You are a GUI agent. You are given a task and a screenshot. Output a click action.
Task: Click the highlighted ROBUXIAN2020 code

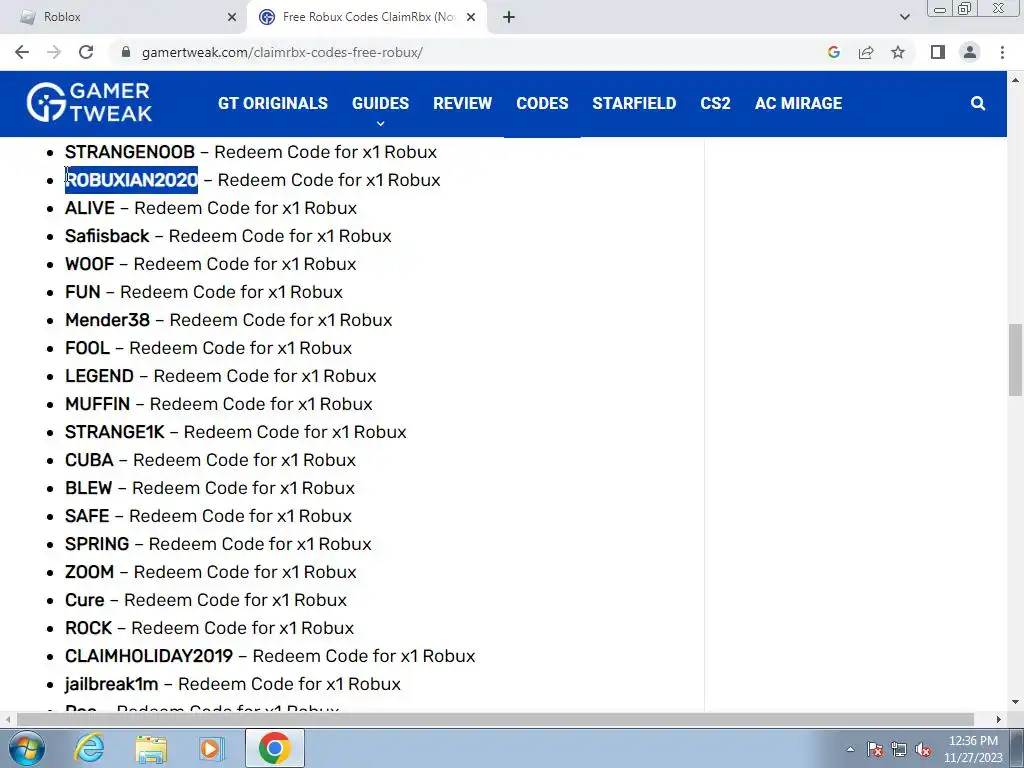click(x=131, y=180)
